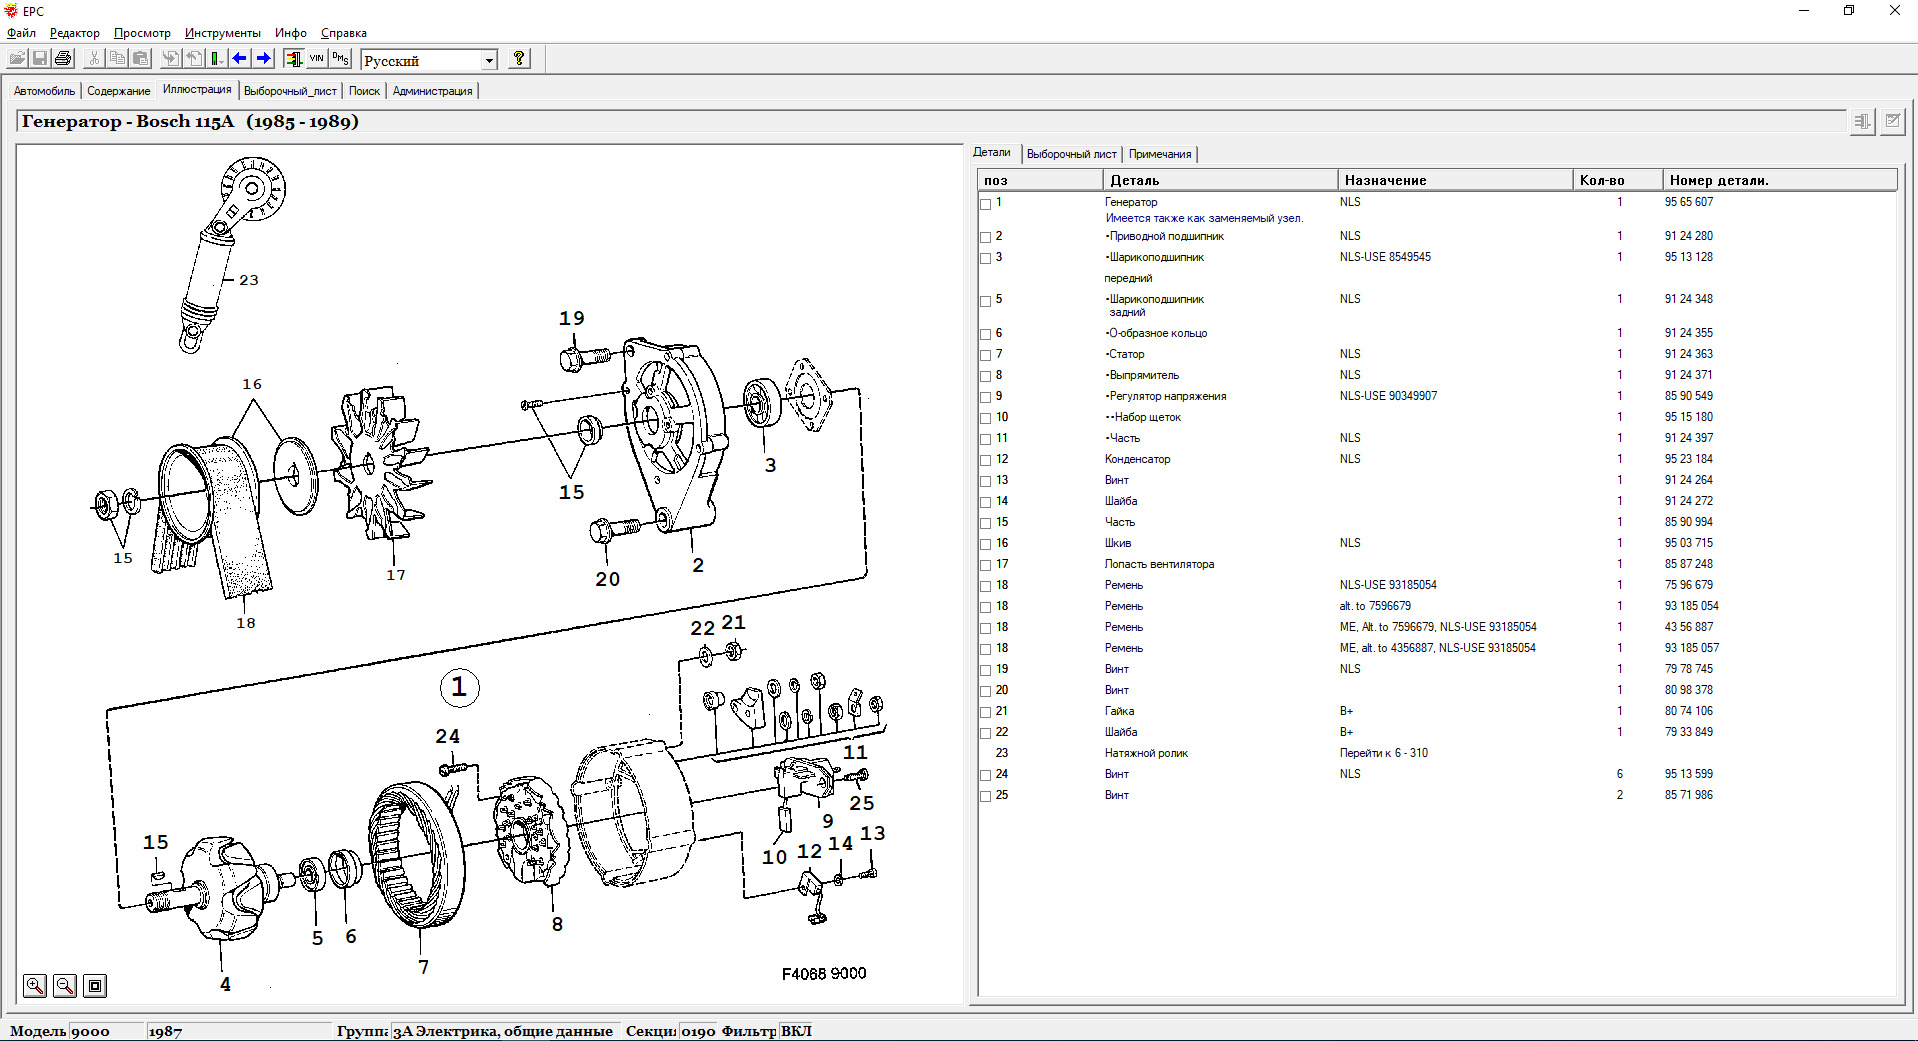This screenshot has height=1041, width=1918.
Task: Switch to the Поиск tab
Action: click(x=364, y=91)
